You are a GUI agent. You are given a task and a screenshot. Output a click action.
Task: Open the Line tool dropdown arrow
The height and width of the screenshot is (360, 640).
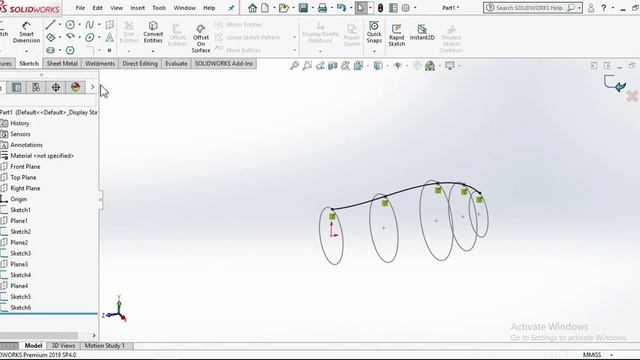[x=60, y=24]
